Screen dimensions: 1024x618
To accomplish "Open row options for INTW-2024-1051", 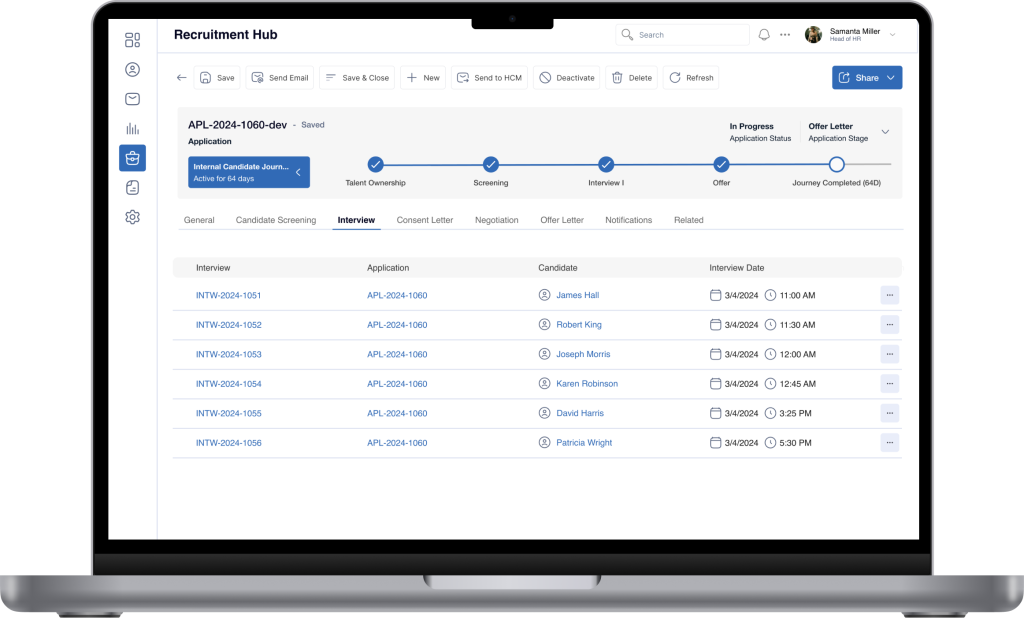I will pyautogui.click(x=889, y=295).
